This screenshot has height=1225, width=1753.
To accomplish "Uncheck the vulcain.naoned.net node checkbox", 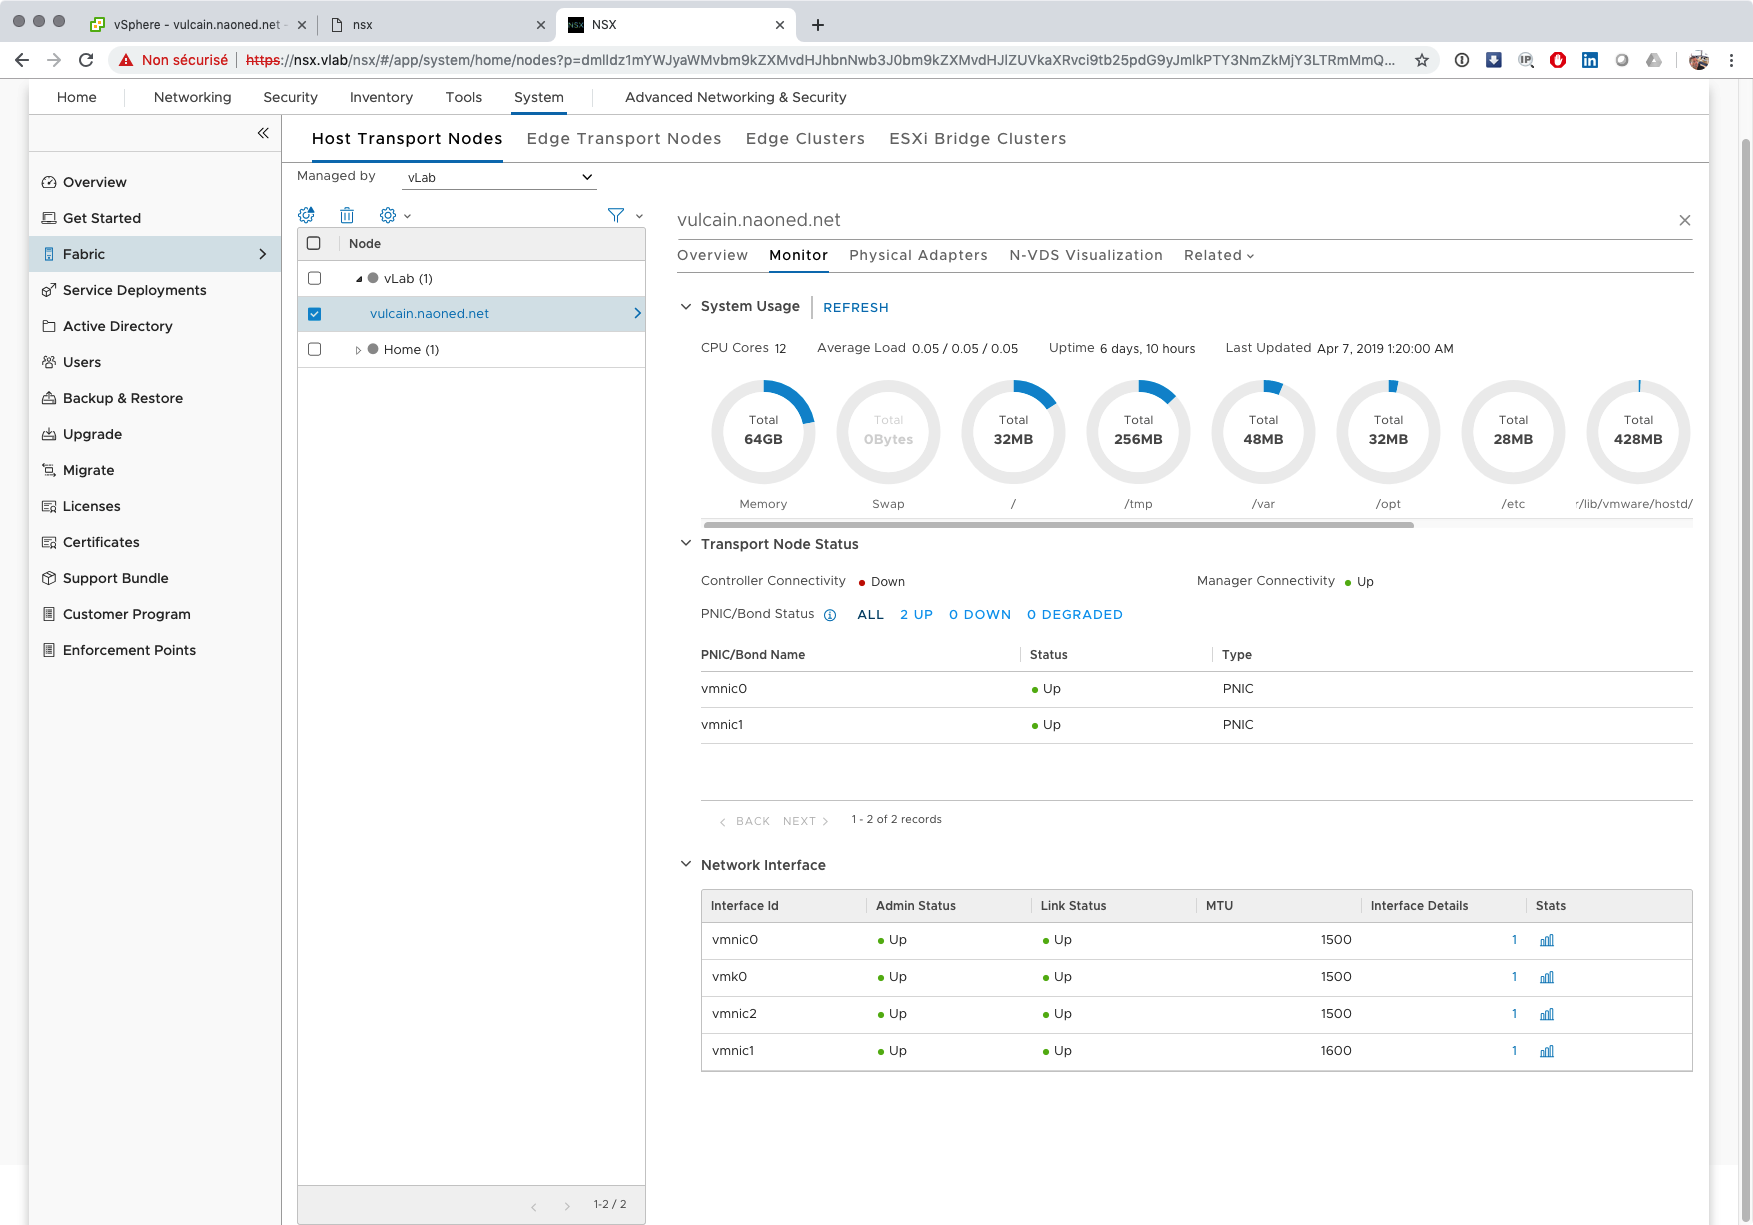I will point(315,314).
